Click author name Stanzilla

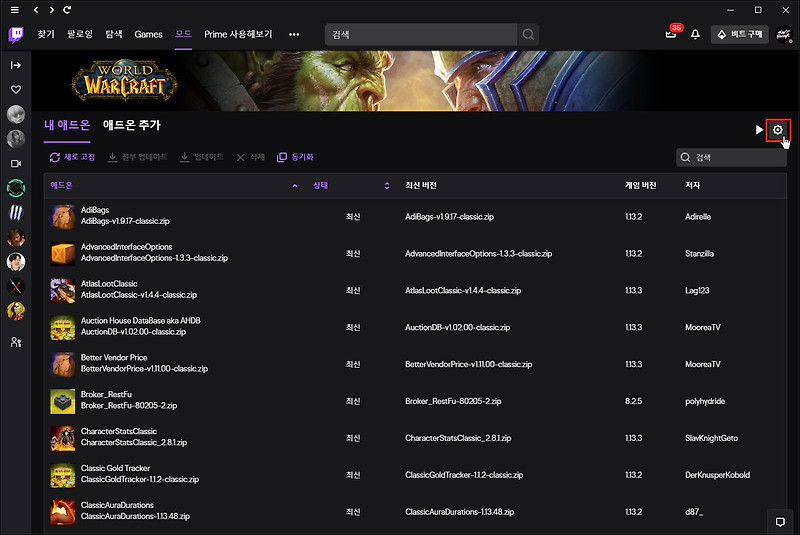click(x=699, y=253)
